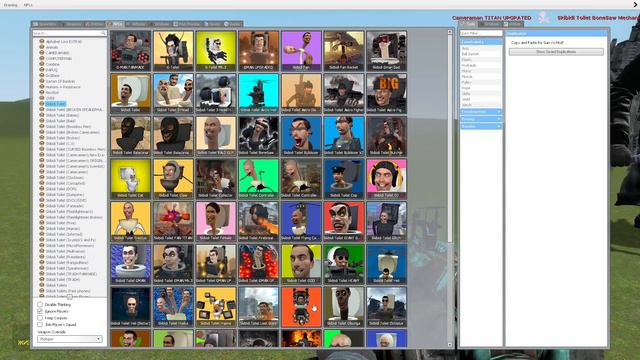Collapse the Constraints tool category
Image resolution: width=640 pixels, height=360 pixels.
[481, 42]
